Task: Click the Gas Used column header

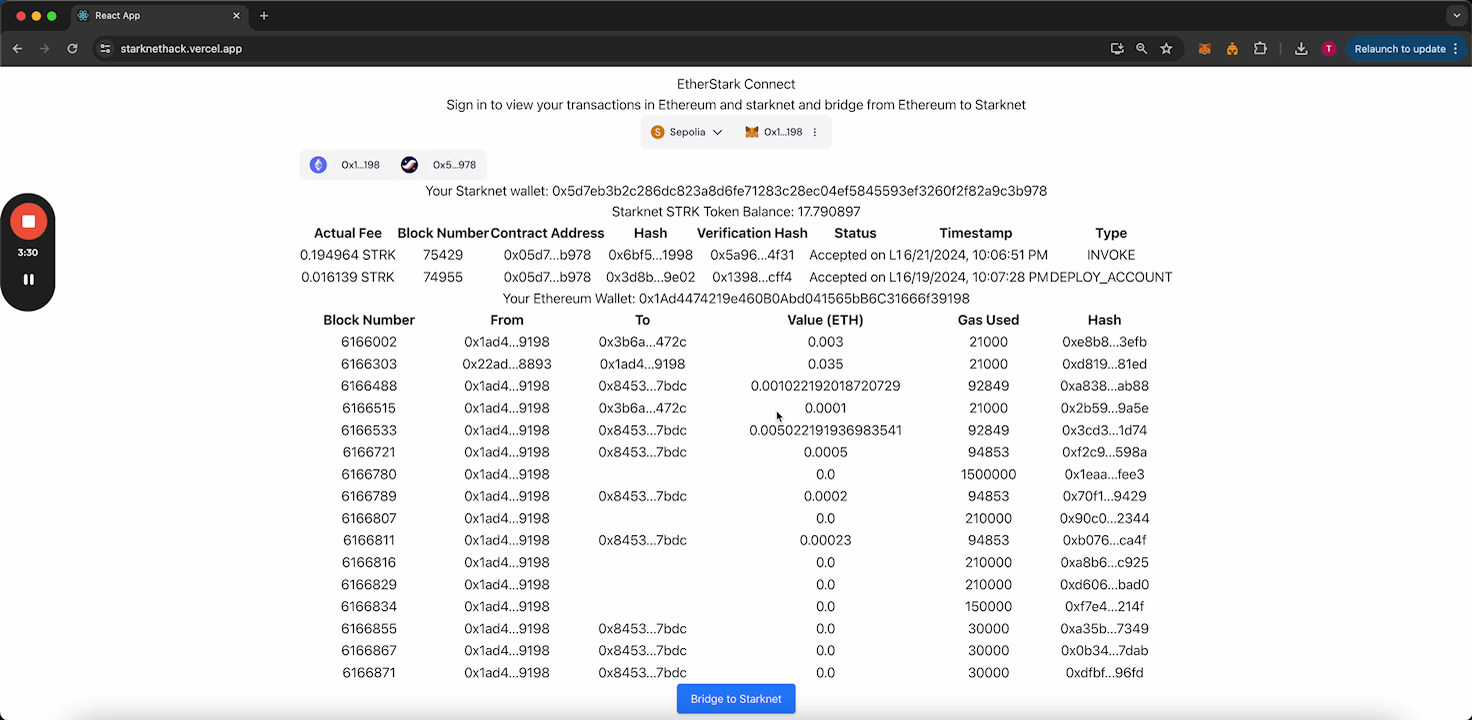Action: pos(988,320)
